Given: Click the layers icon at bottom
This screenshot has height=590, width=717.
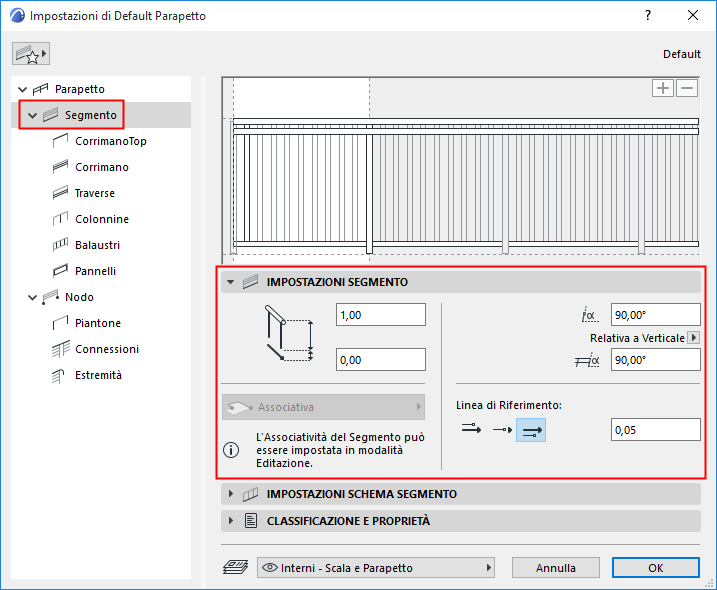Looking at the screenshot, I should click(x=235, y=567).
